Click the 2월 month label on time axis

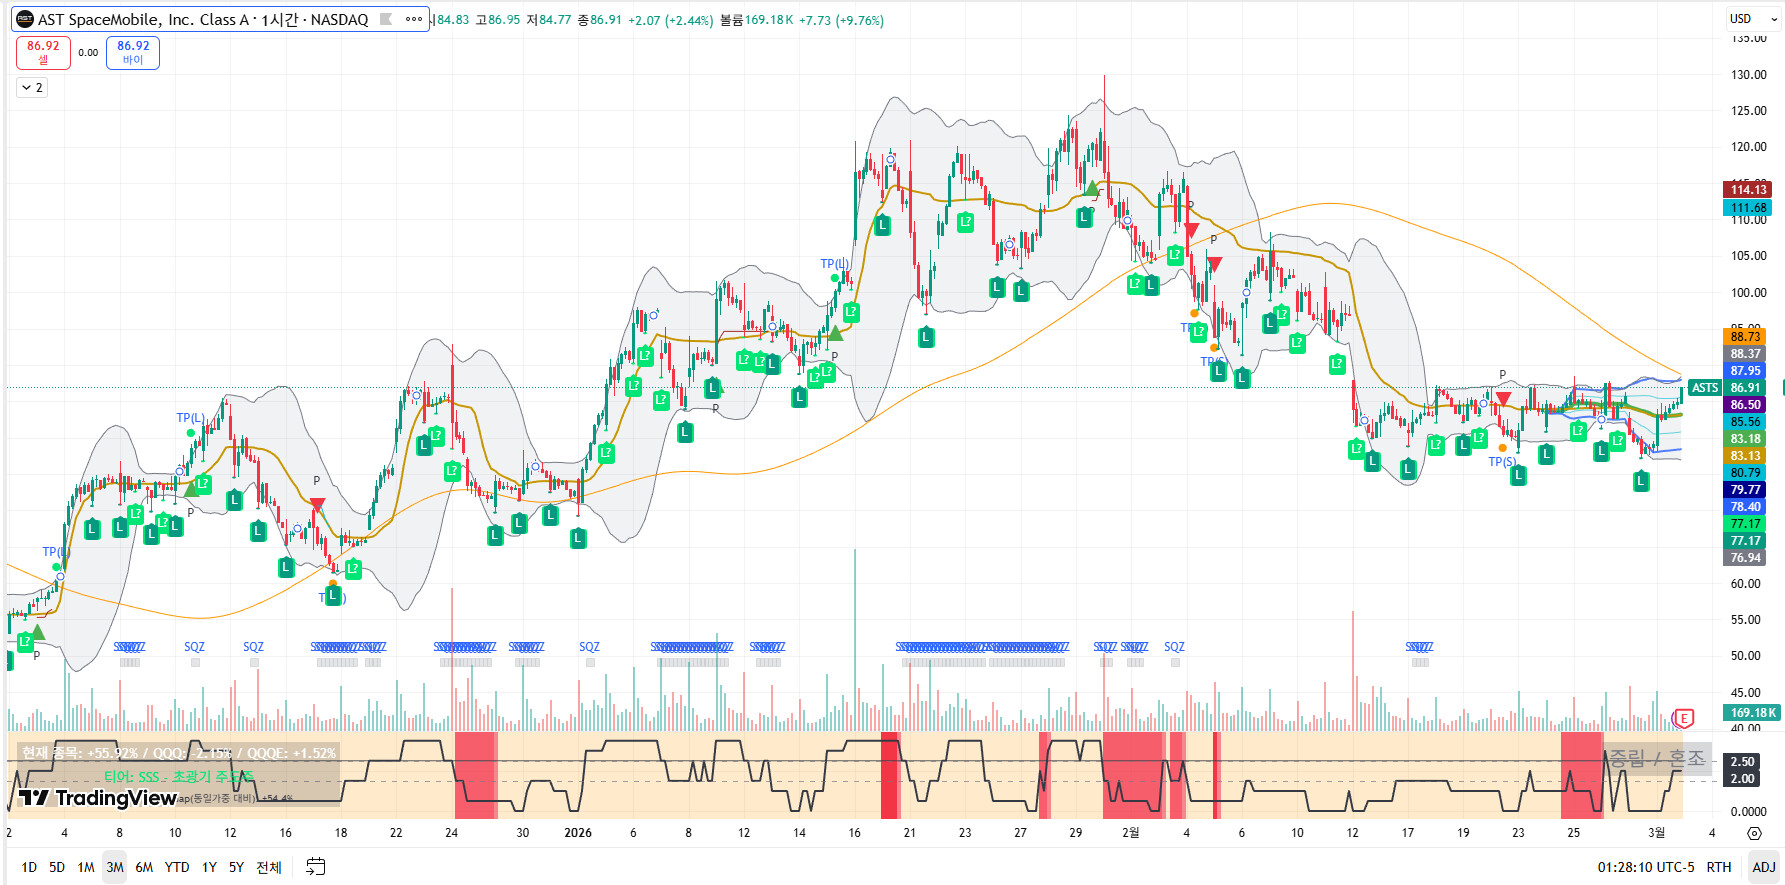pyautogui.click(x=1130, y=833)
